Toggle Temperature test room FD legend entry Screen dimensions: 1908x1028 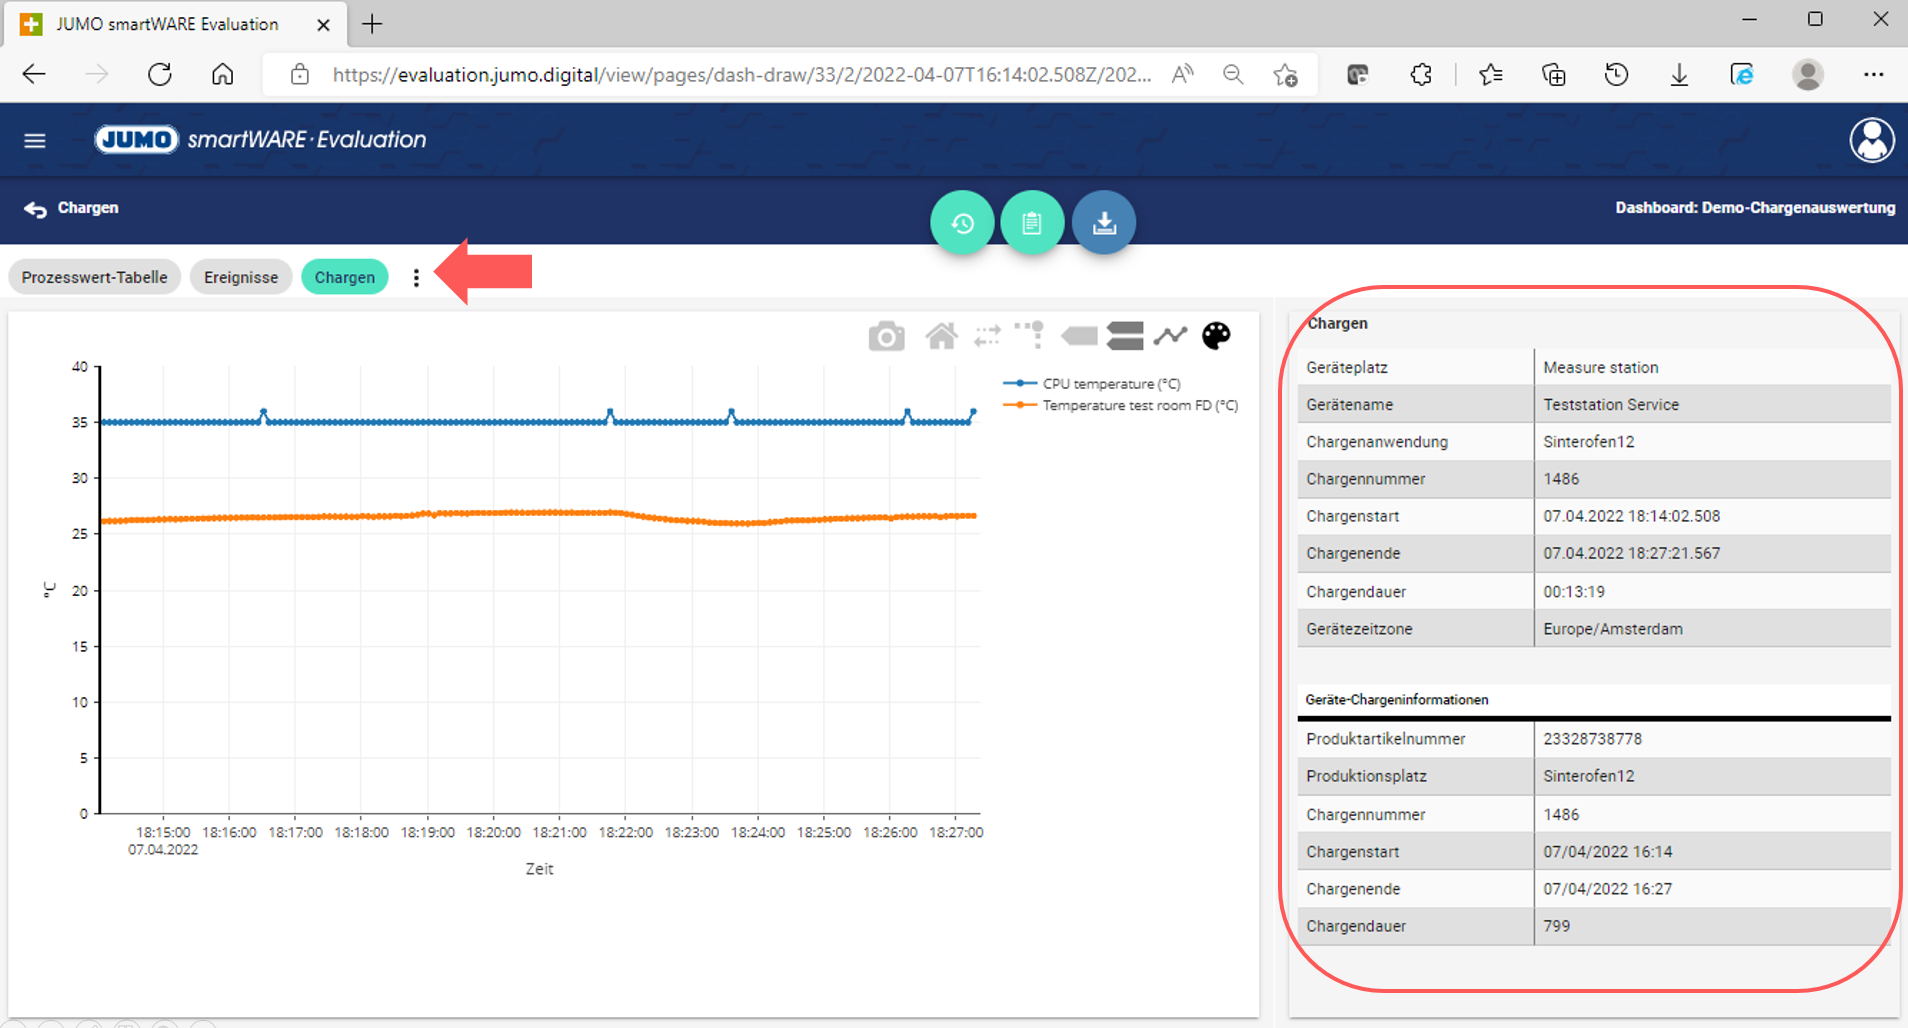[x=1139, y=406]
